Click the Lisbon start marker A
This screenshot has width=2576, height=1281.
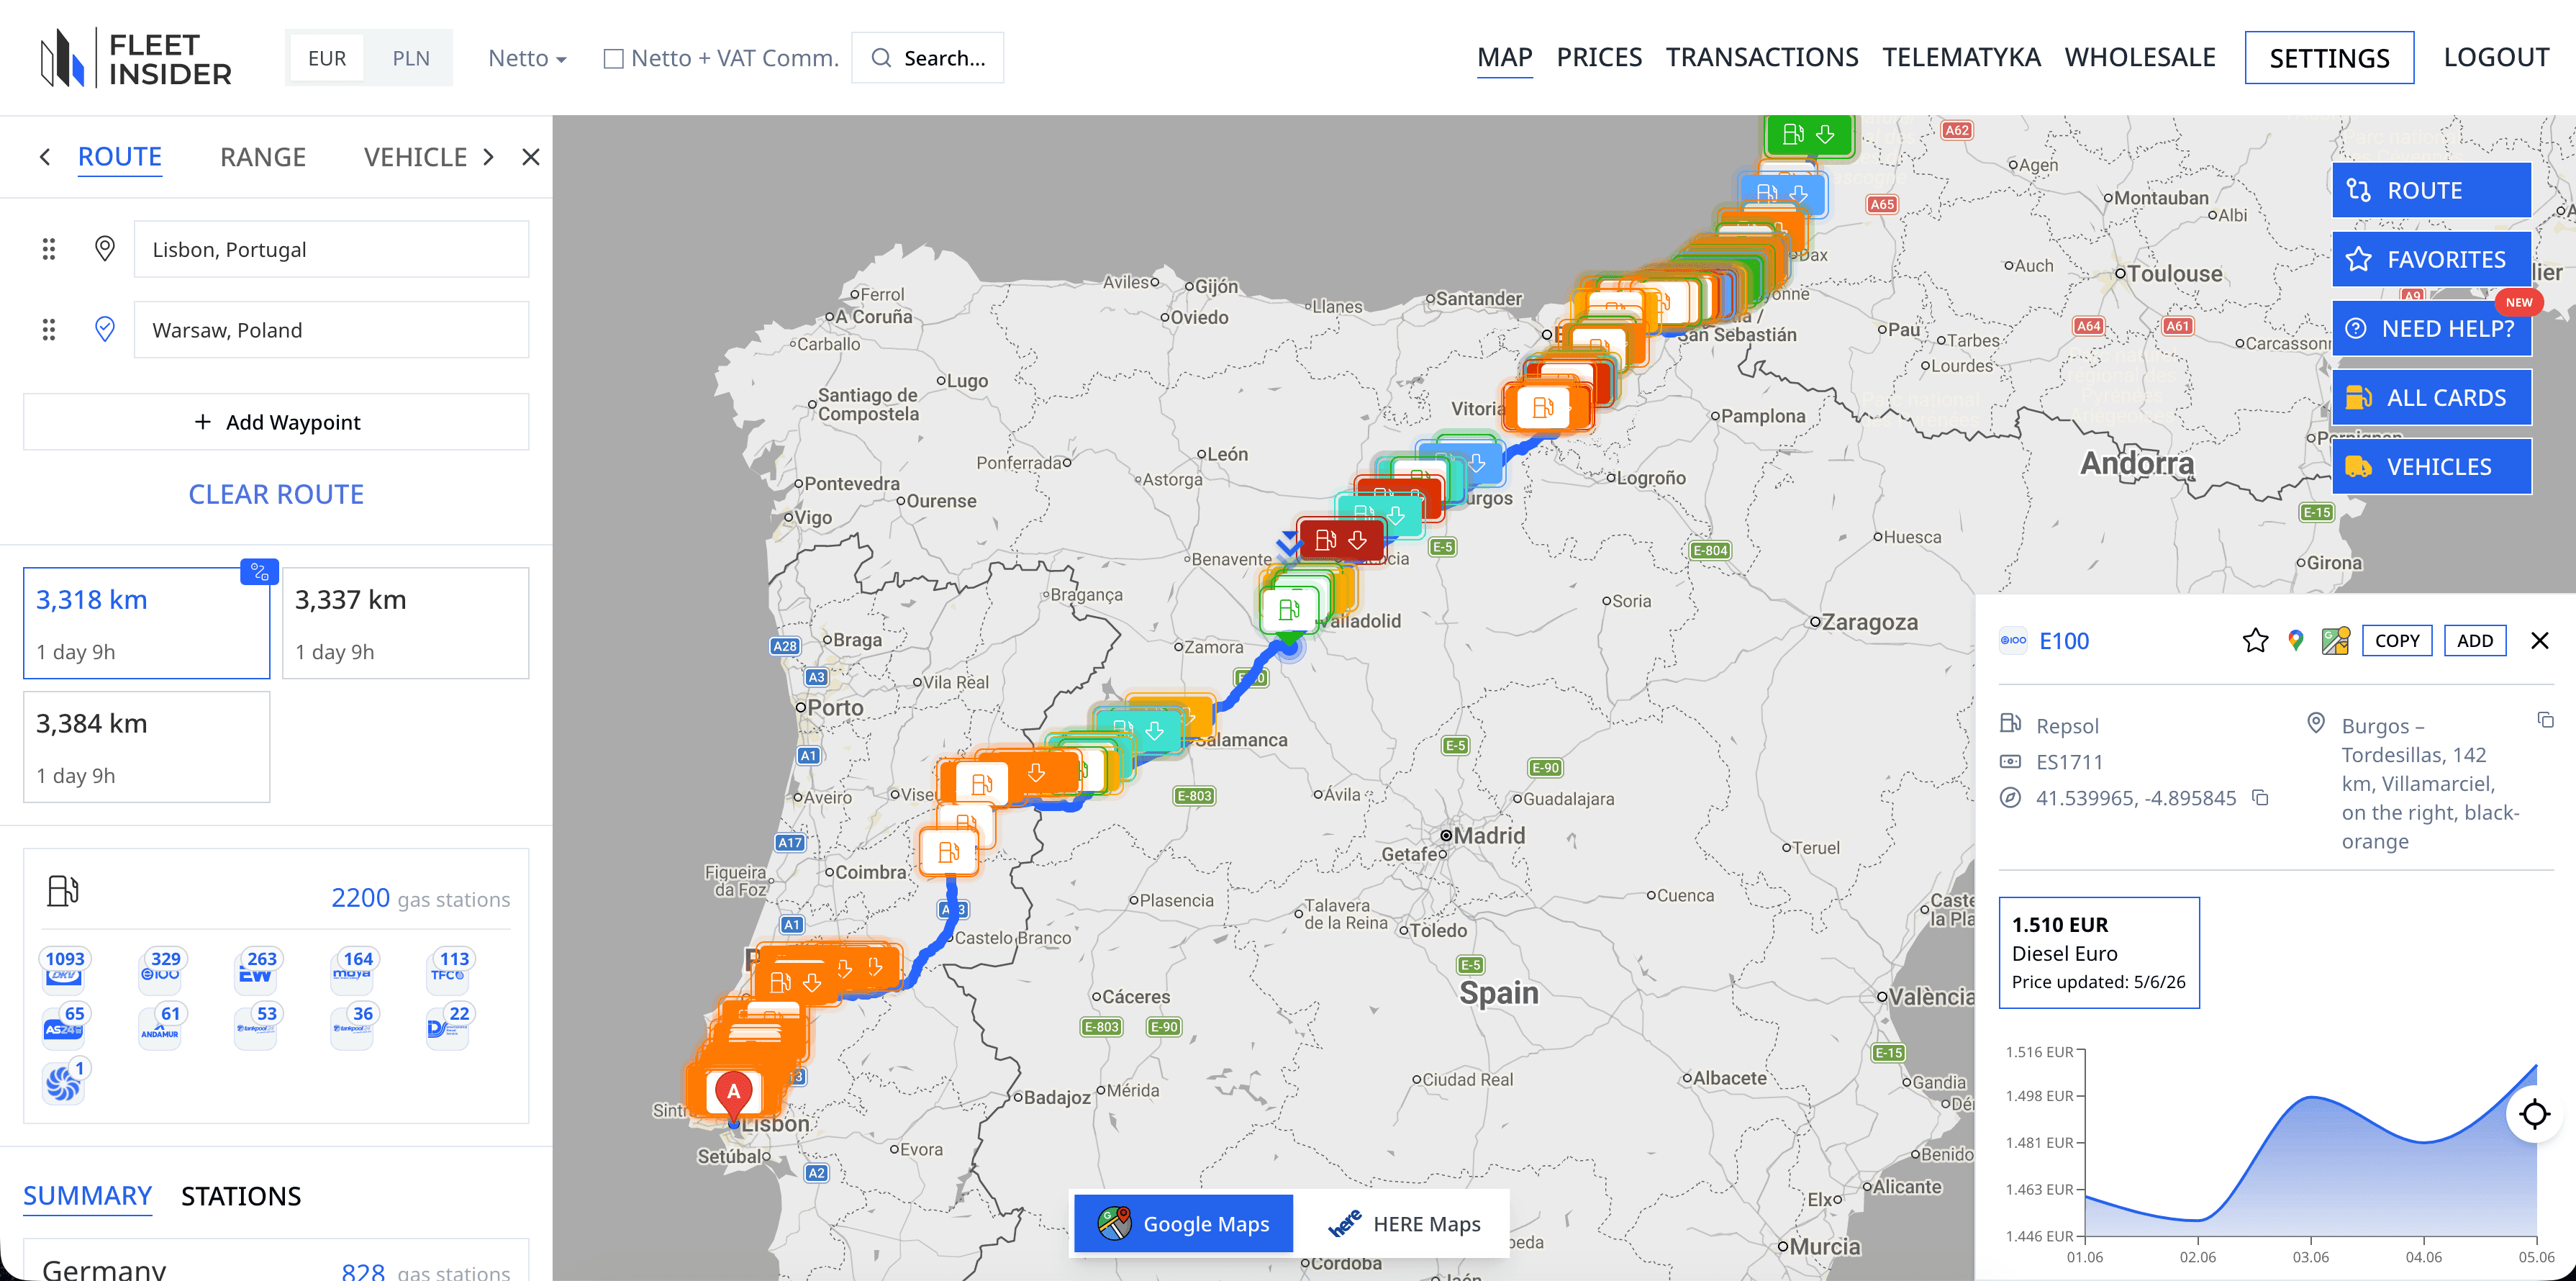coord(734,1095)
